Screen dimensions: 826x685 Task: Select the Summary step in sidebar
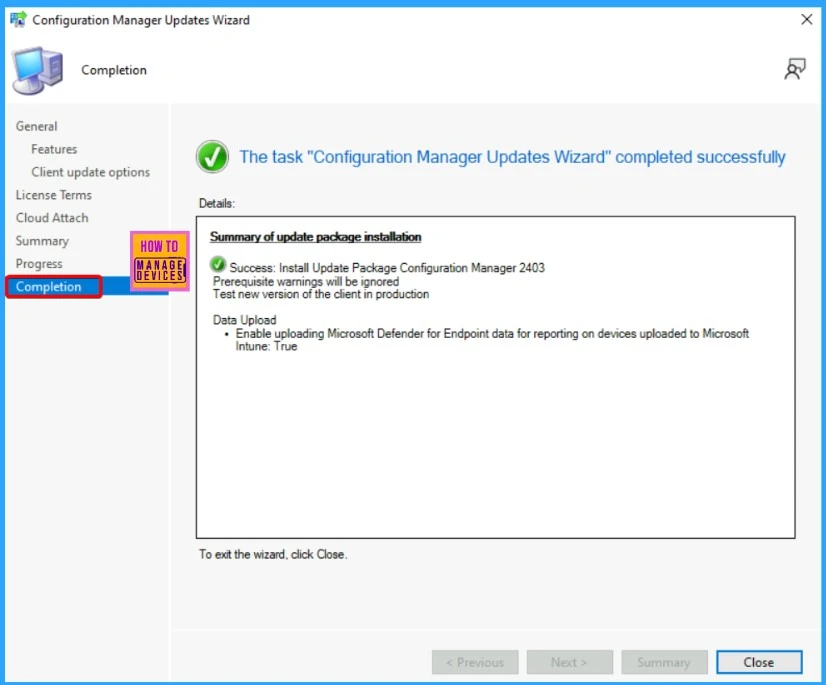pyautogui.click(x=42, y=241)
